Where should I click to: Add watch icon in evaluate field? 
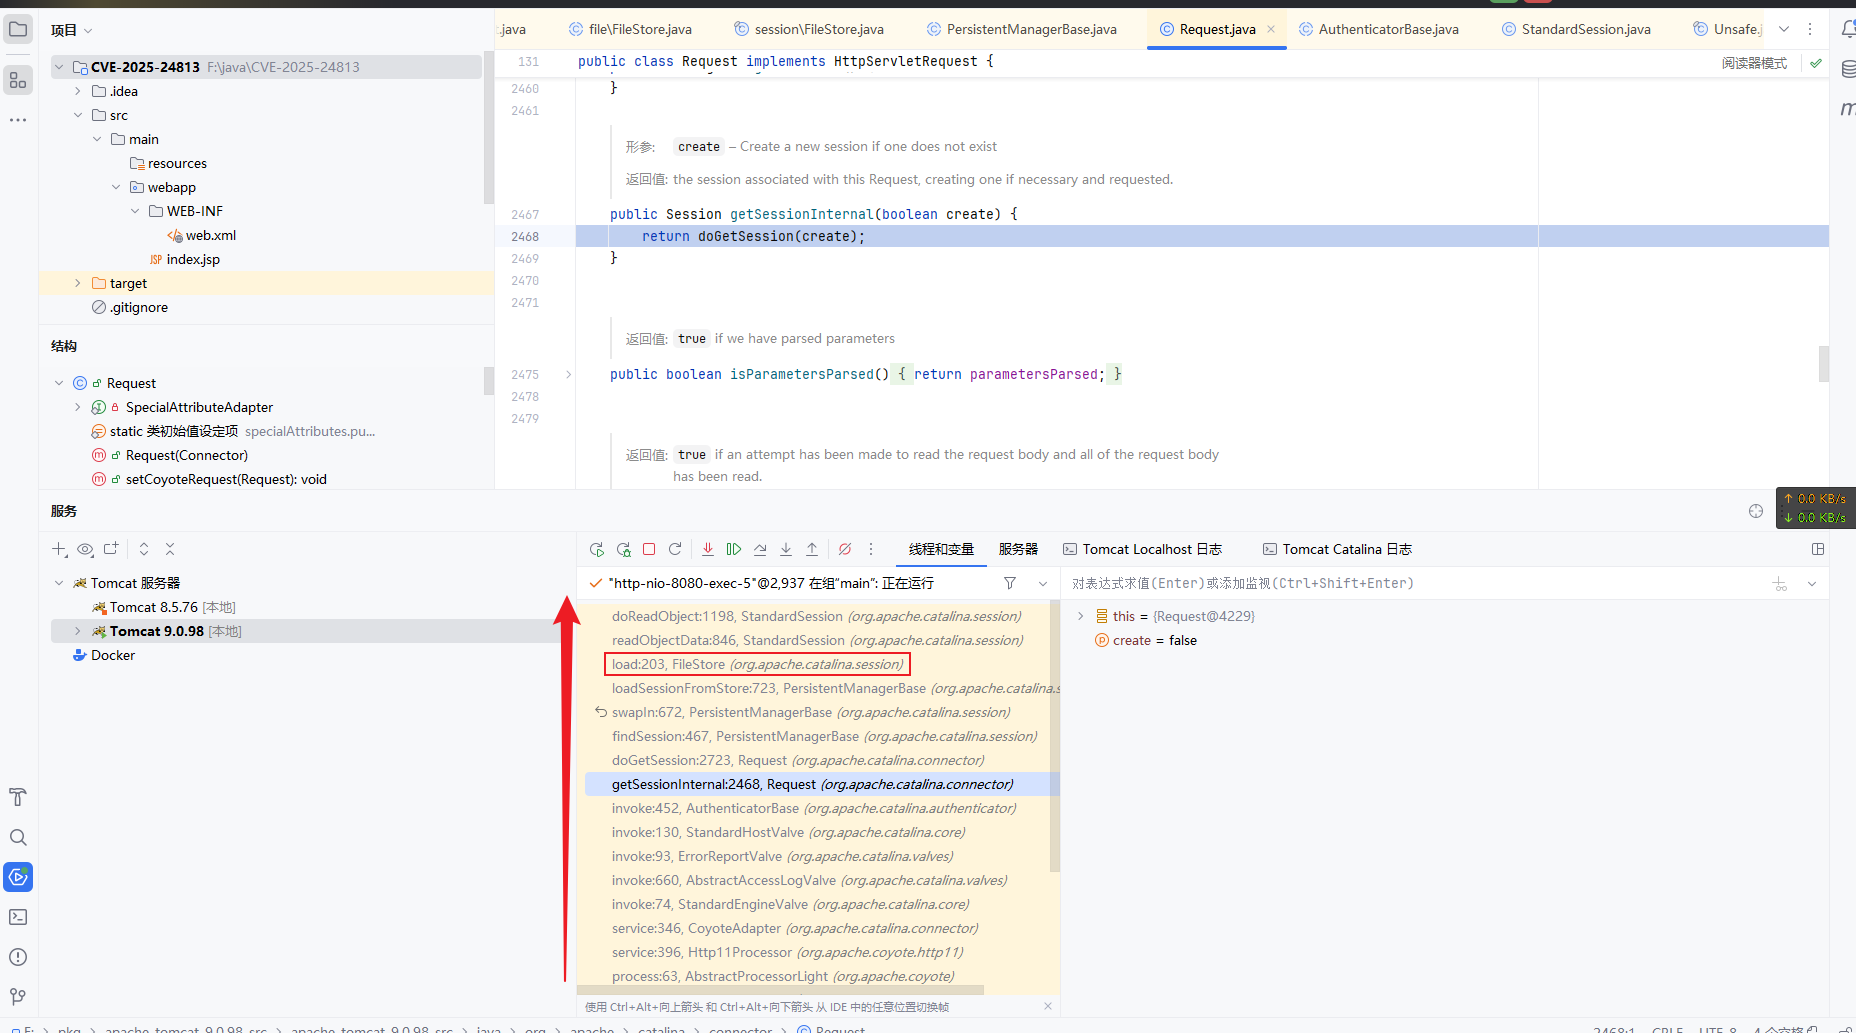click(x=1780, y=584)
